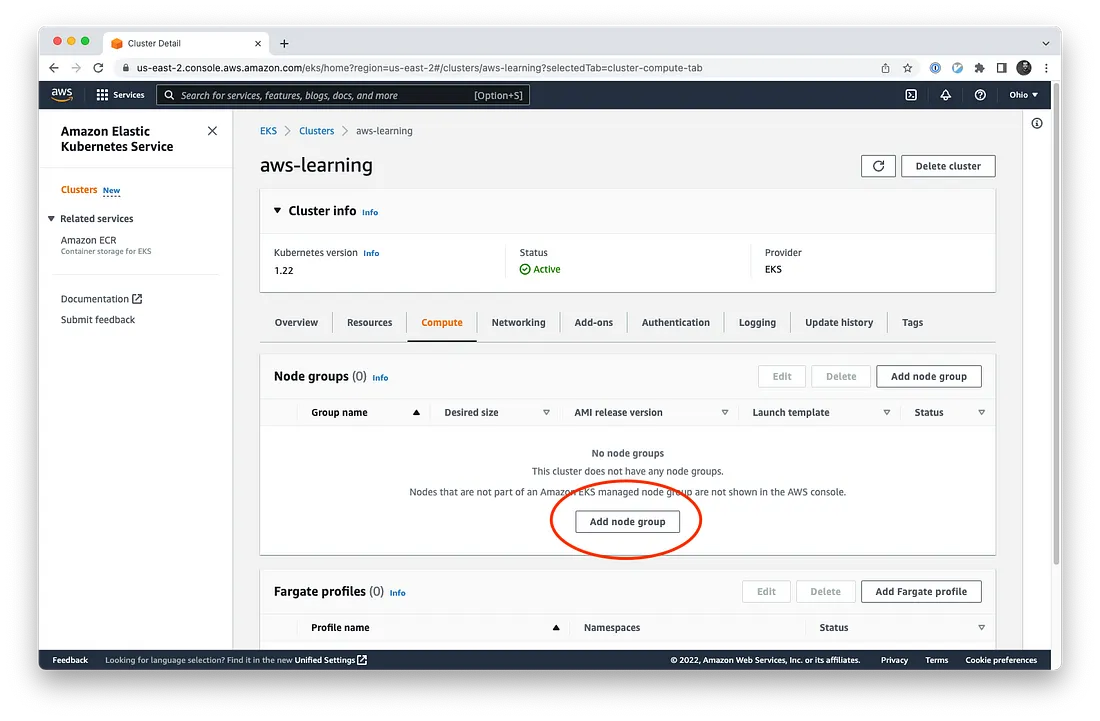The image size is (1100, 721).
Task: Open the help question mark menu
Action: pos(980,95)
